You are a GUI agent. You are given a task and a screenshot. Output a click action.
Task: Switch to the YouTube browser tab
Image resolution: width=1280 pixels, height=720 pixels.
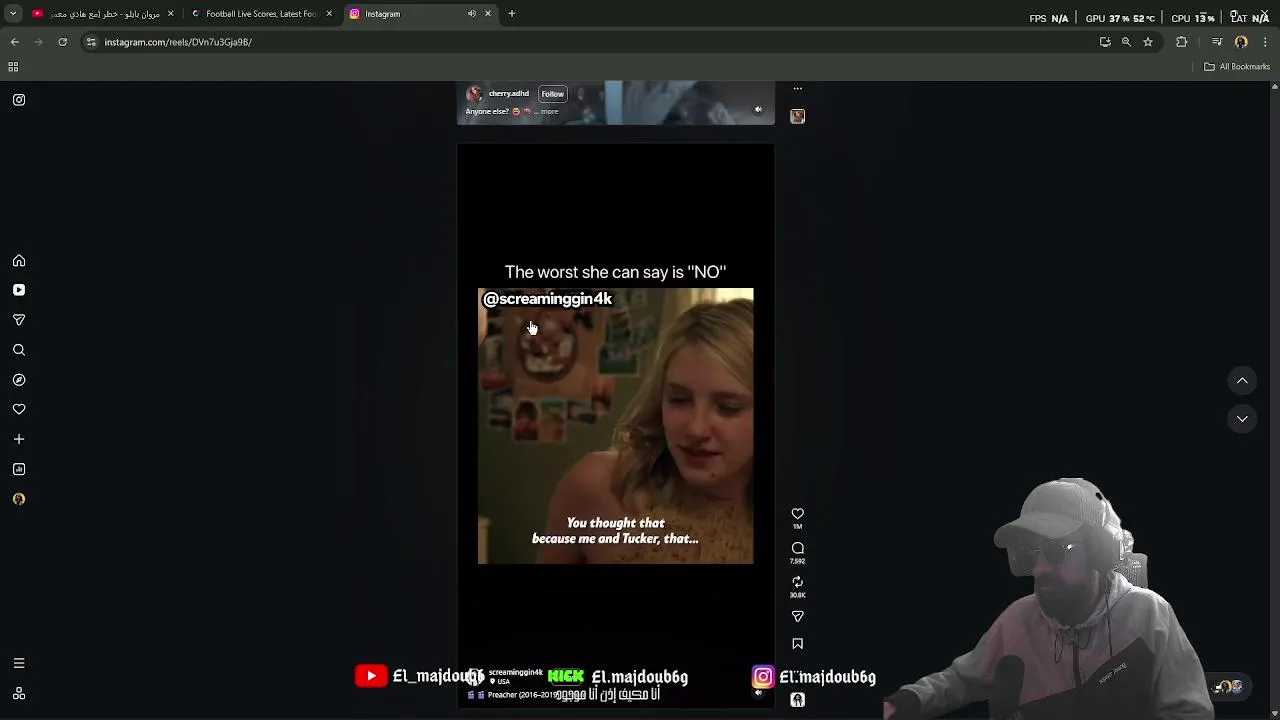pyautogui.click(x=100, y=14)
